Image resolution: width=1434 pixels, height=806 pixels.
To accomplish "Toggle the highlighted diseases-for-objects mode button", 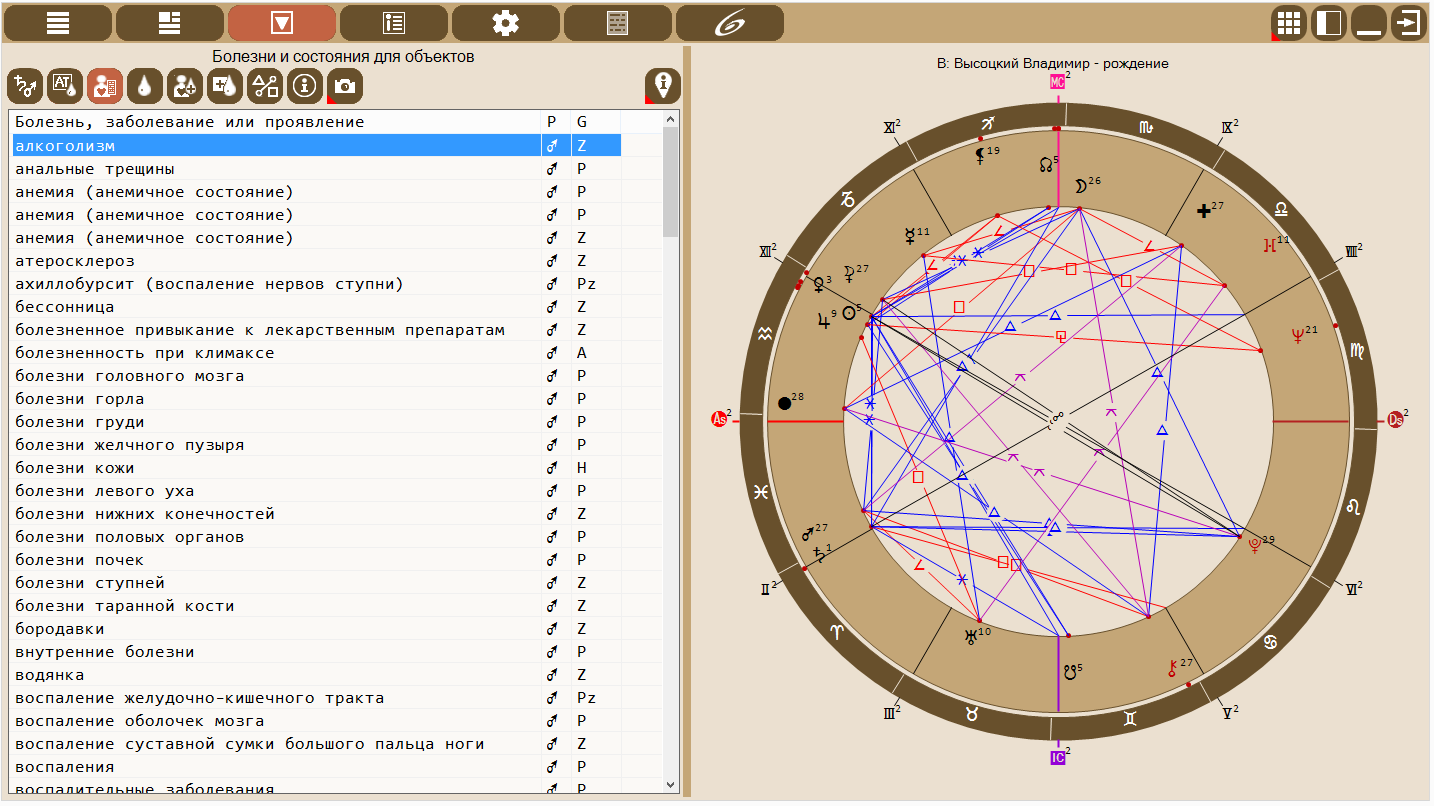I will [x=105, y=87].
